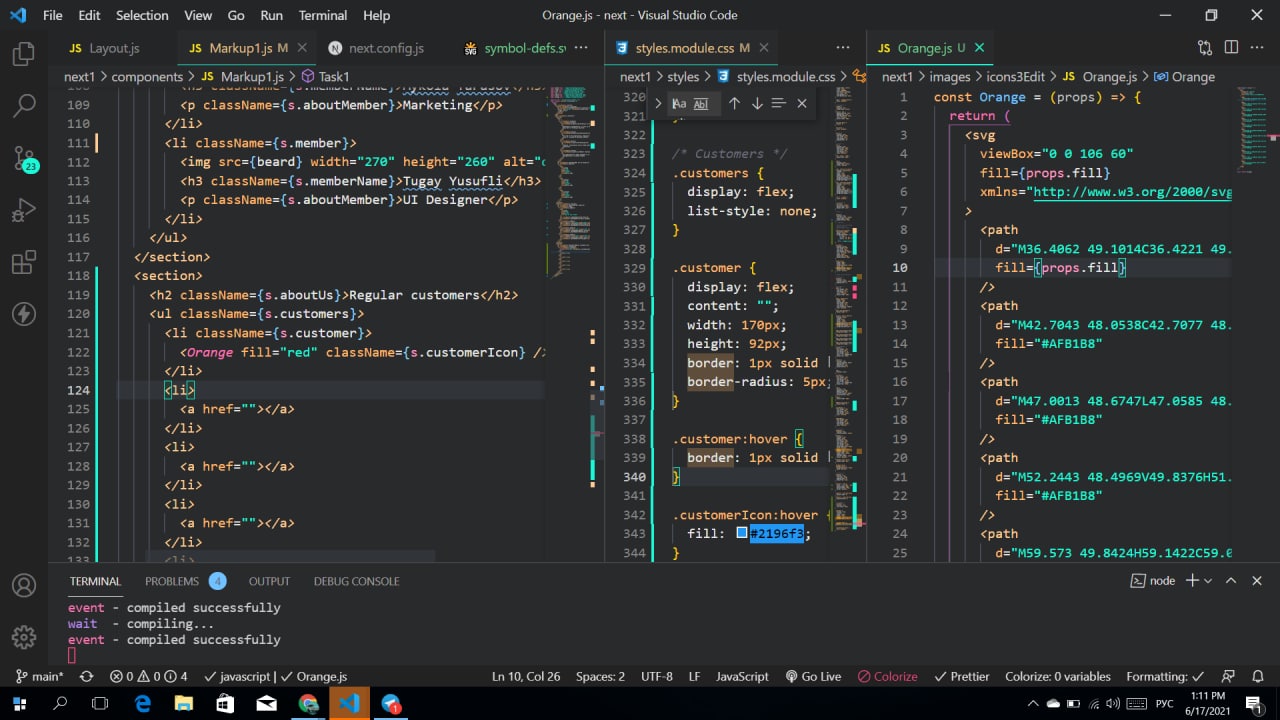The image size is (1280, 720).
Task: Open Source Control view with 23 changes
Action: pyautogui.click(x=24, y=159)
